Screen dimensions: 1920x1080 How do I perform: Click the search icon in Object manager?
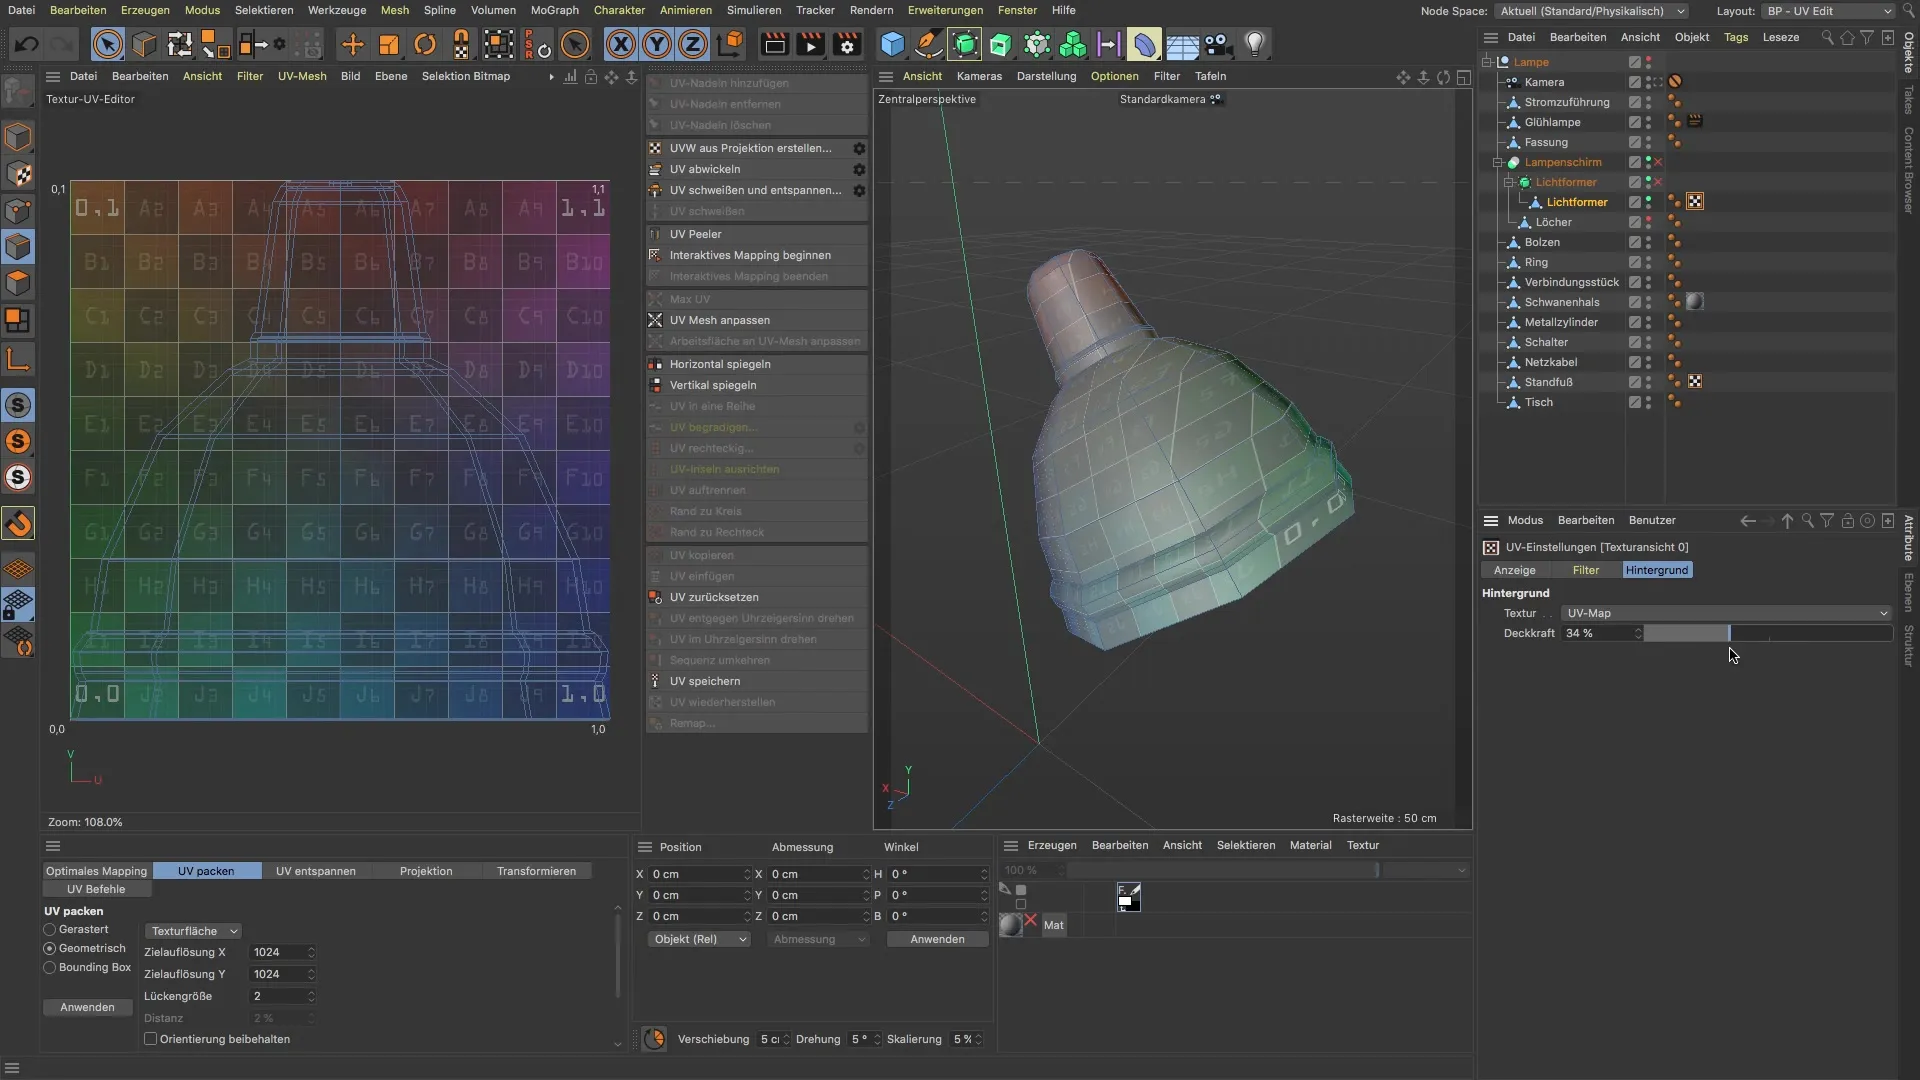(x=1827, y=37)
